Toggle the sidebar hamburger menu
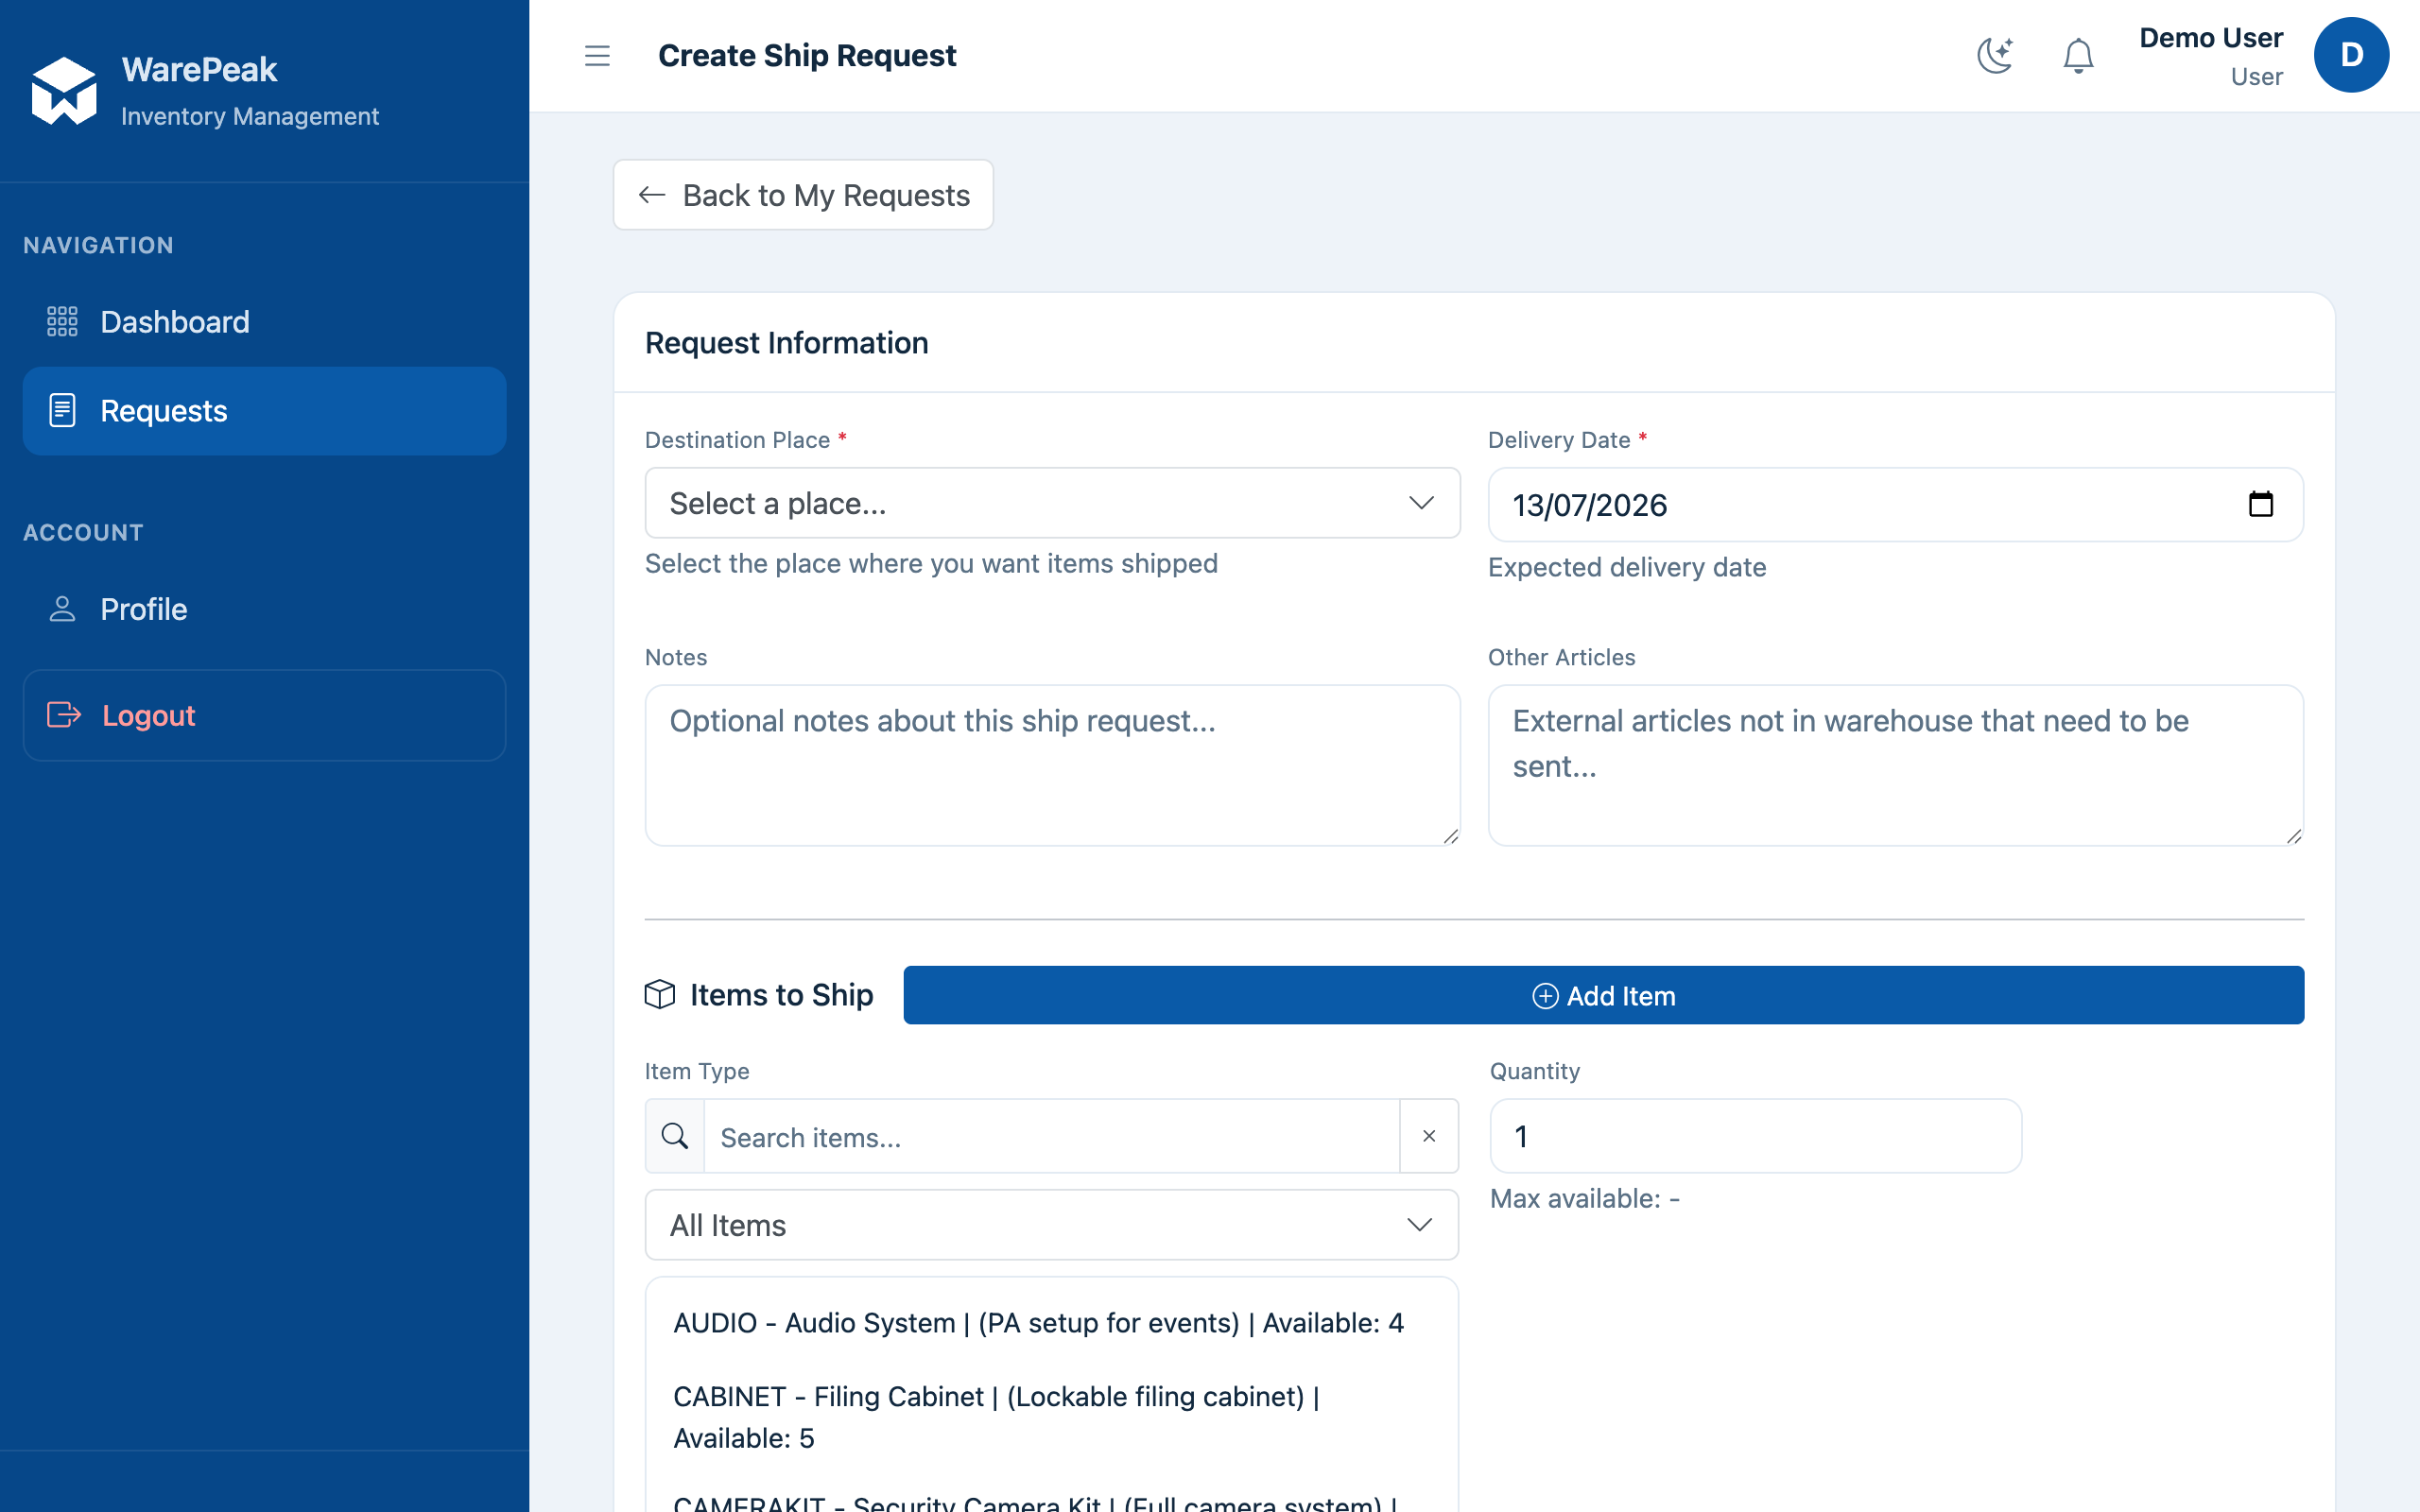 pyautogui.click(x=597, y=56)
